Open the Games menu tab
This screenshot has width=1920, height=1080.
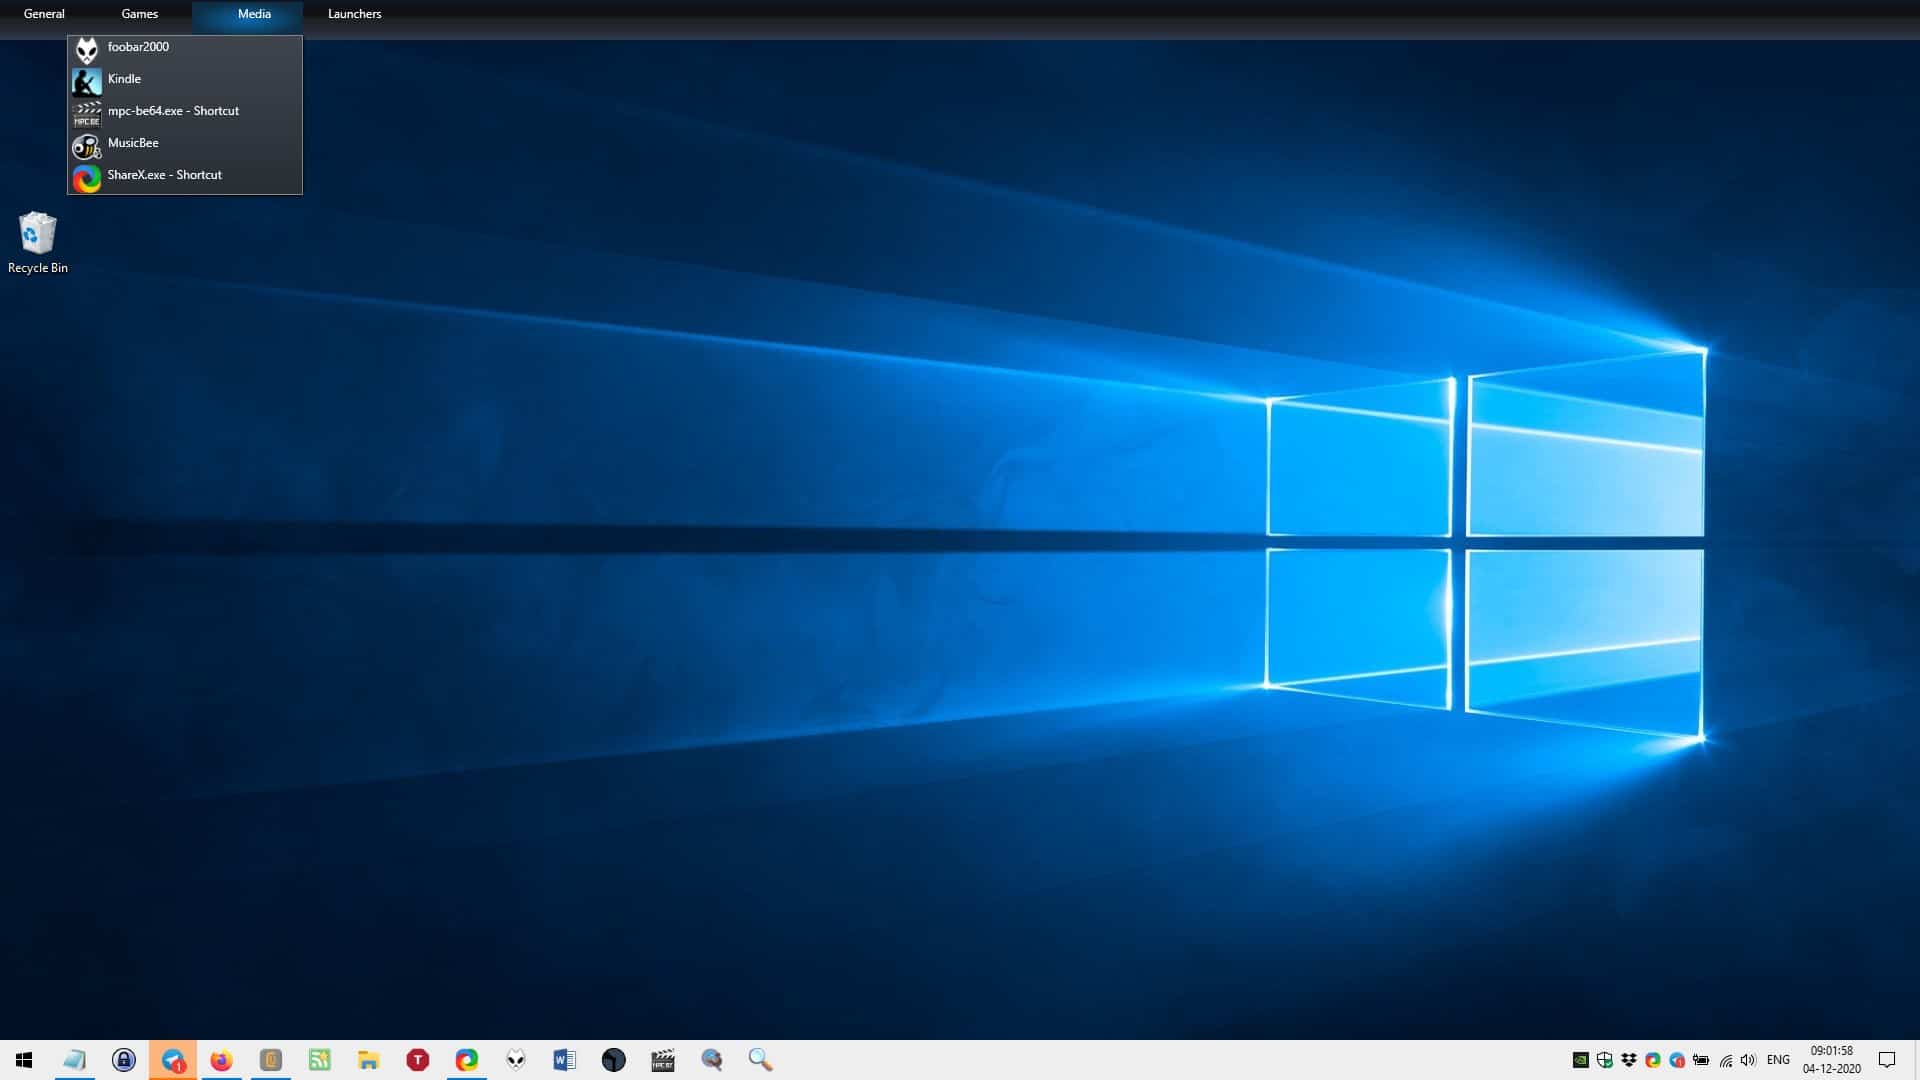point(140,14)
